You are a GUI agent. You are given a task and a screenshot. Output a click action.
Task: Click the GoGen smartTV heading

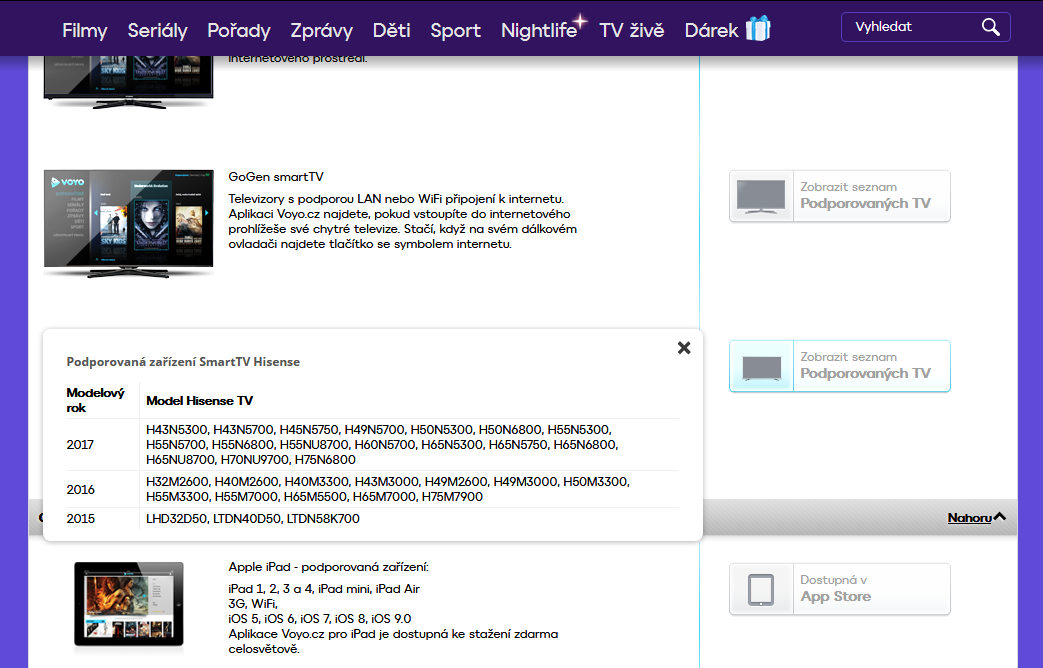coord(276,177)
